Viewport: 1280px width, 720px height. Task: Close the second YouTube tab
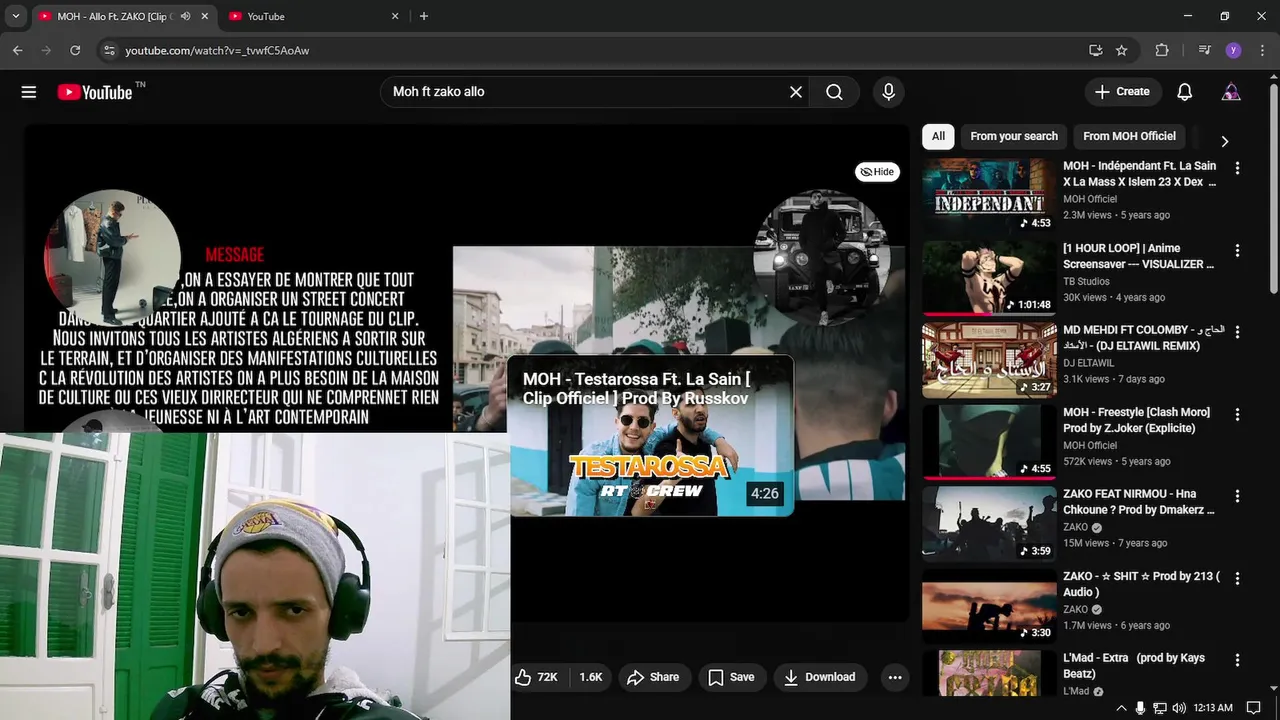pos(395,16)
